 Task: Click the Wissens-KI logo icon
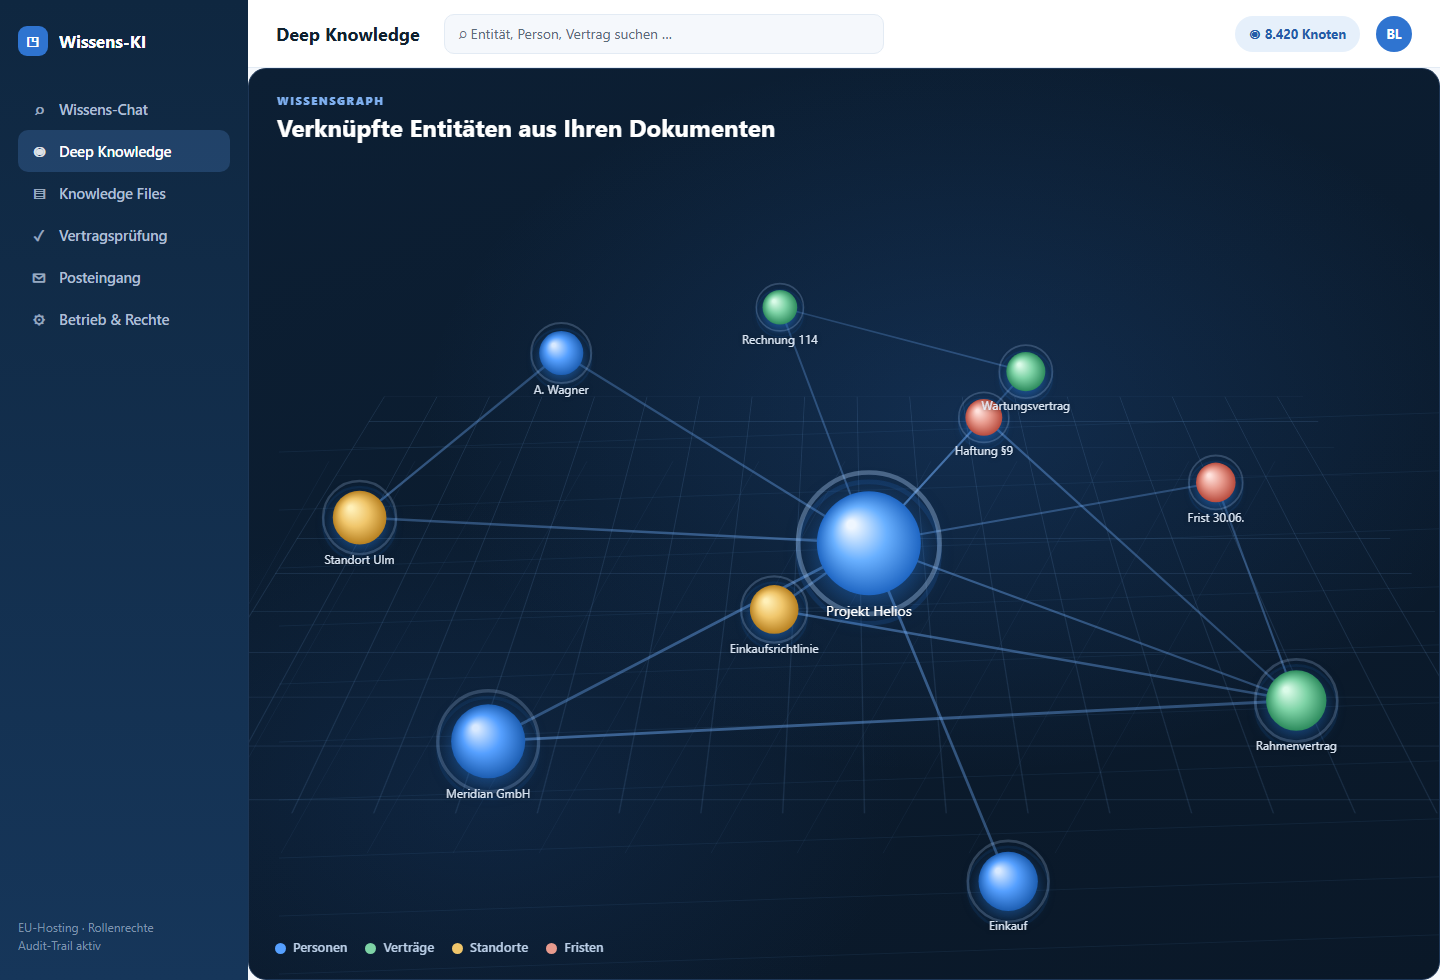[x=33, y=41]
